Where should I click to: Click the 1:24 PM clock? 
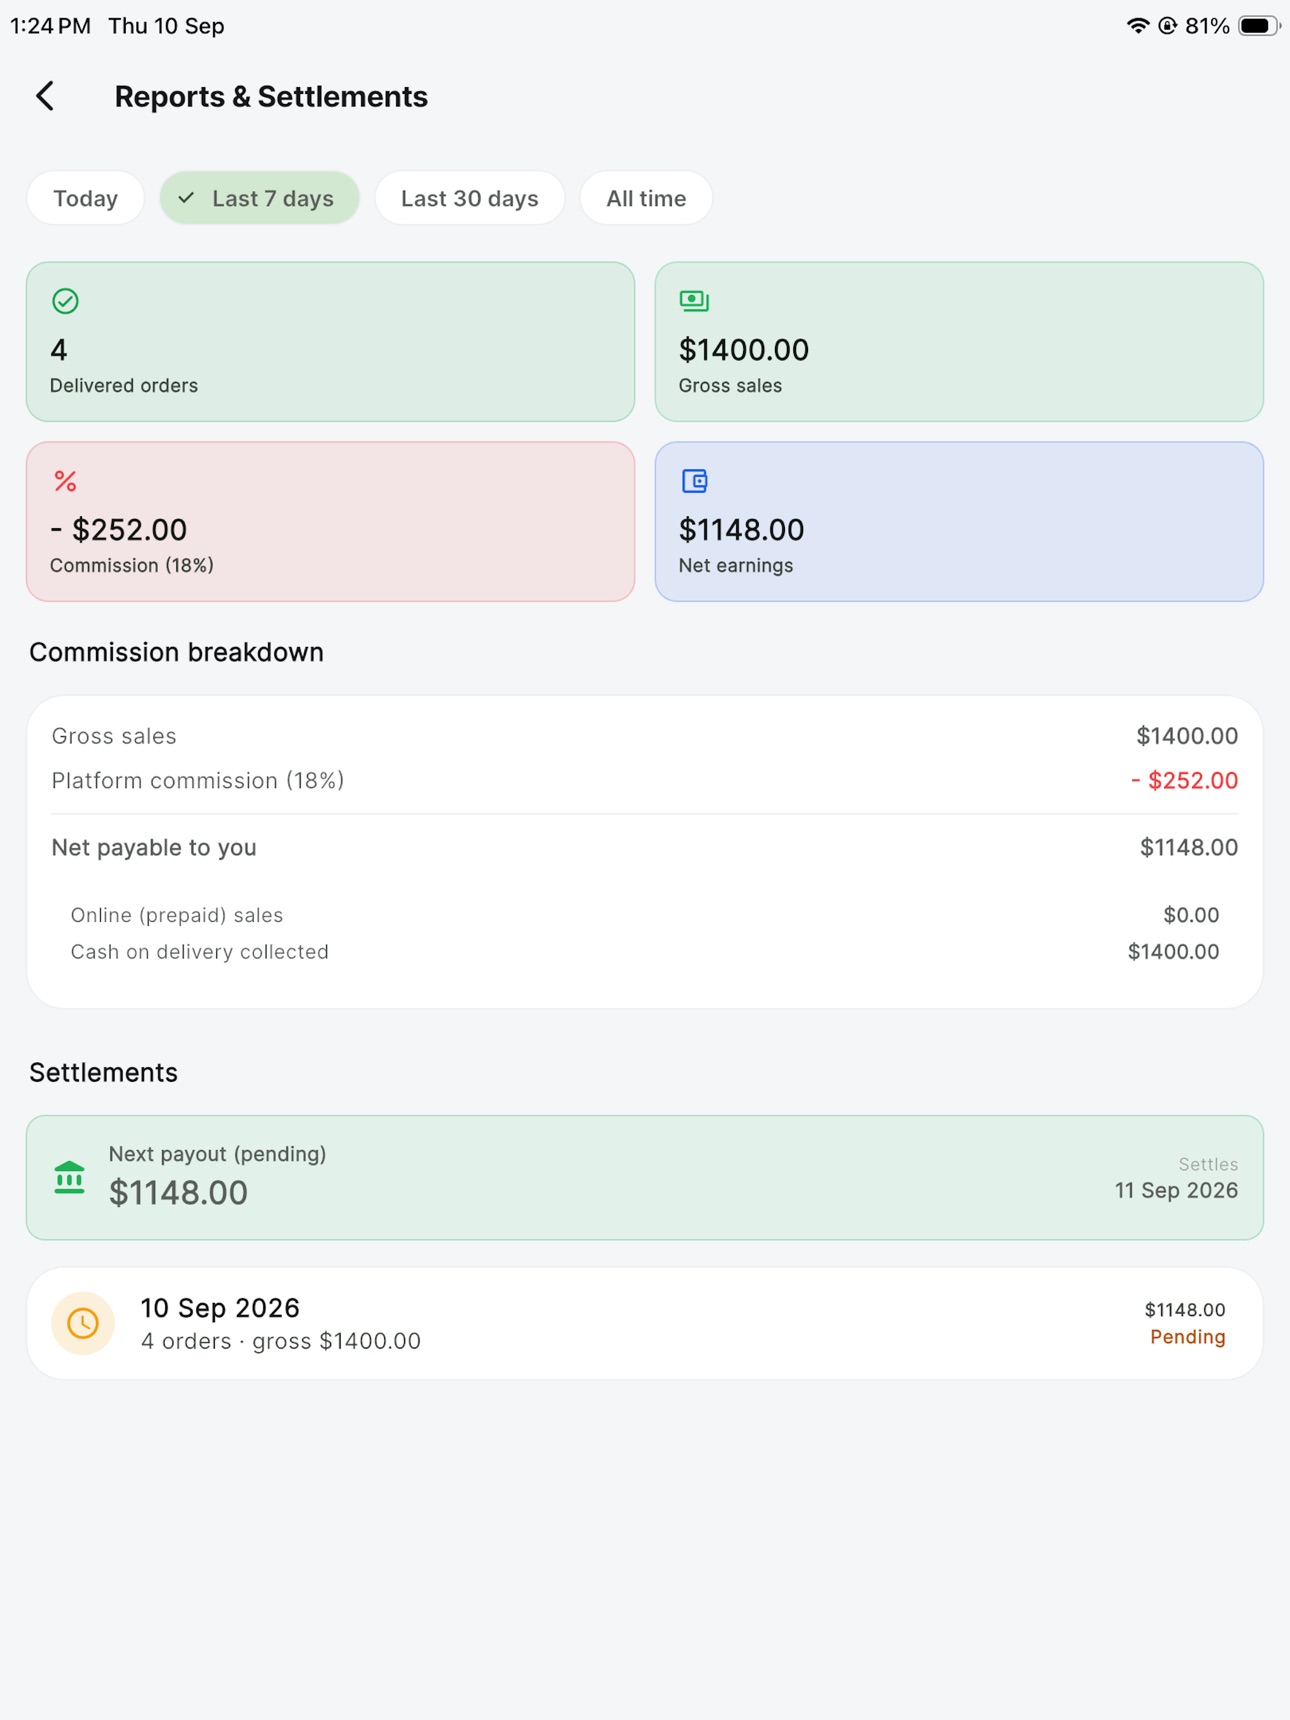click(50, 26)
